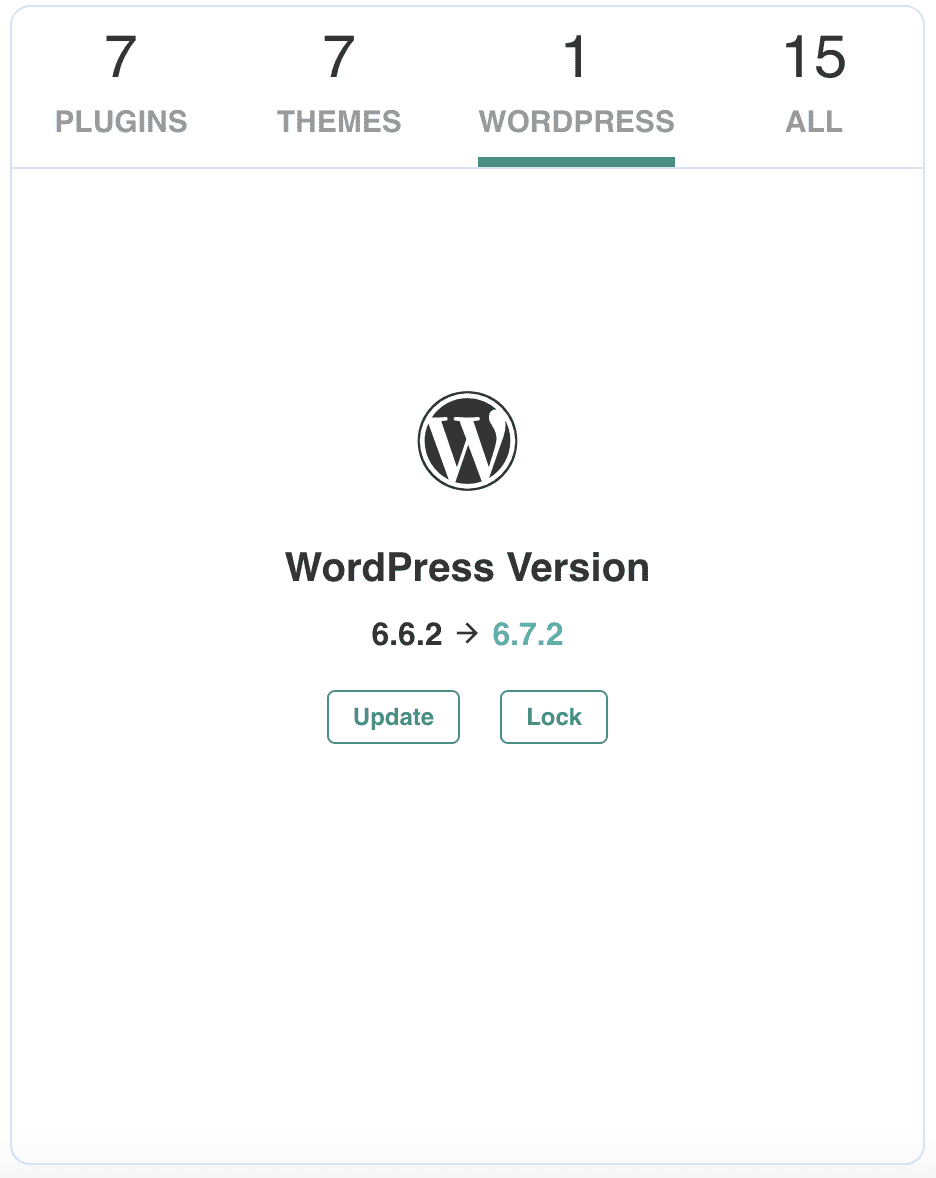Click the current version 6.6.2 text
The height and width of the screenshot is (1178, 936).
[x=406, y=635]
